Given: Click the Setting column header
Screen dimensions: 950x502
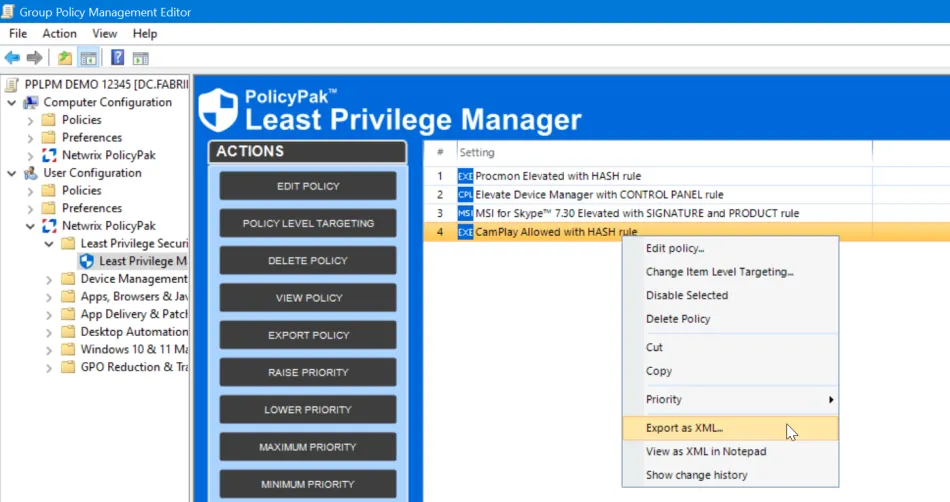Looking at the screenshot, I should point(477,153).
